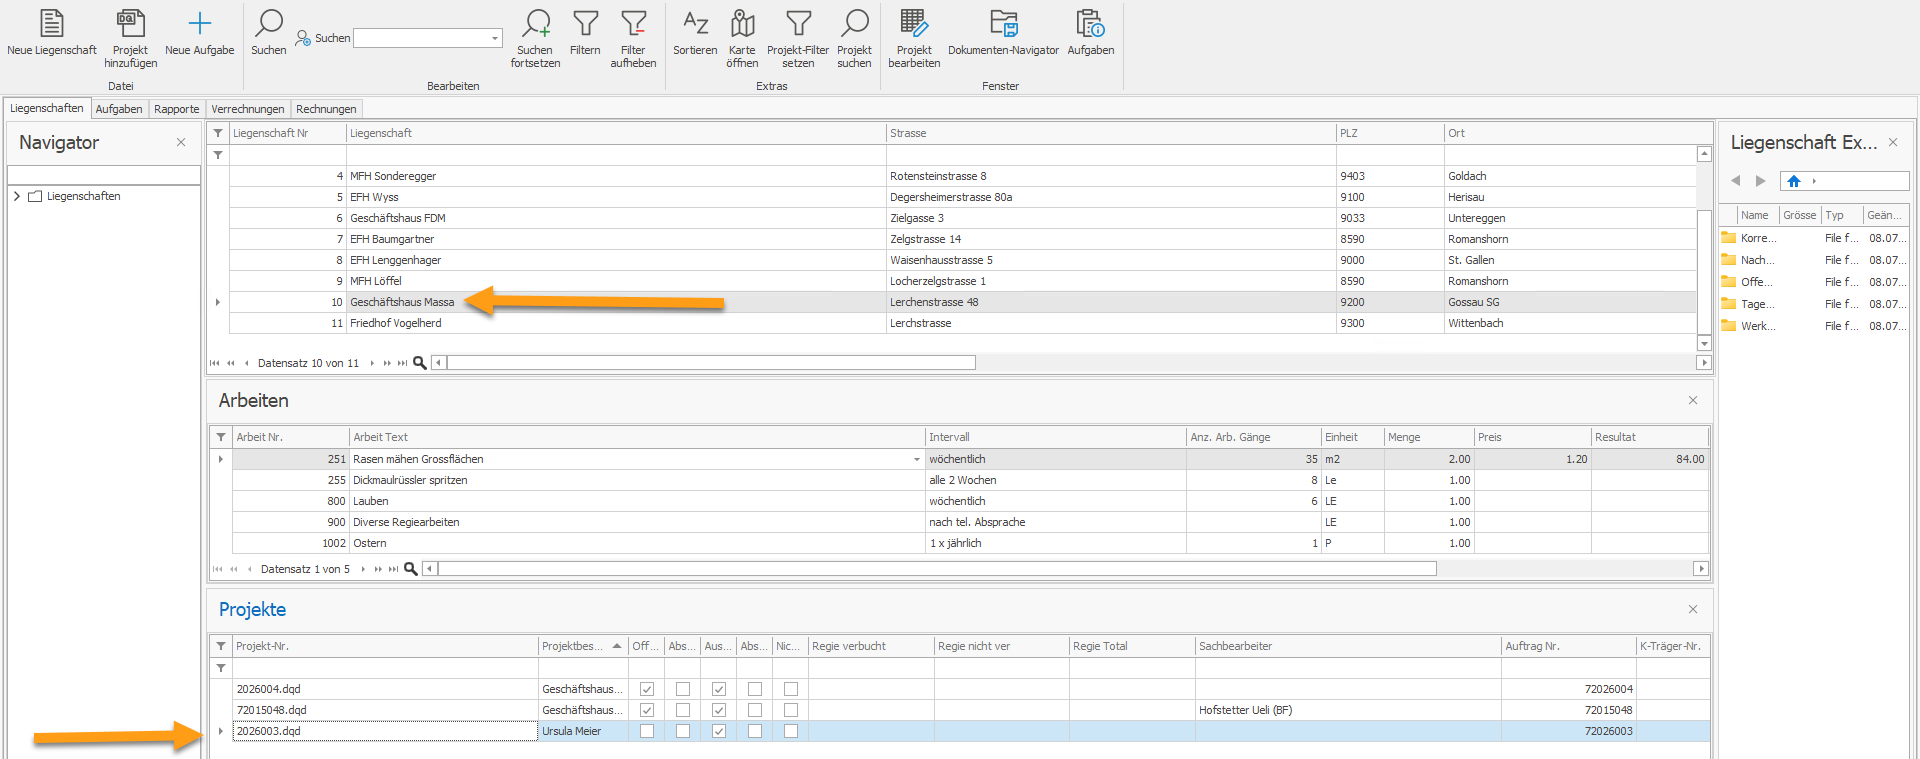The width and height of the screenshot is (1920, 759).
Task: Open the Sortieren sorting tool
Action: point(696,32)
